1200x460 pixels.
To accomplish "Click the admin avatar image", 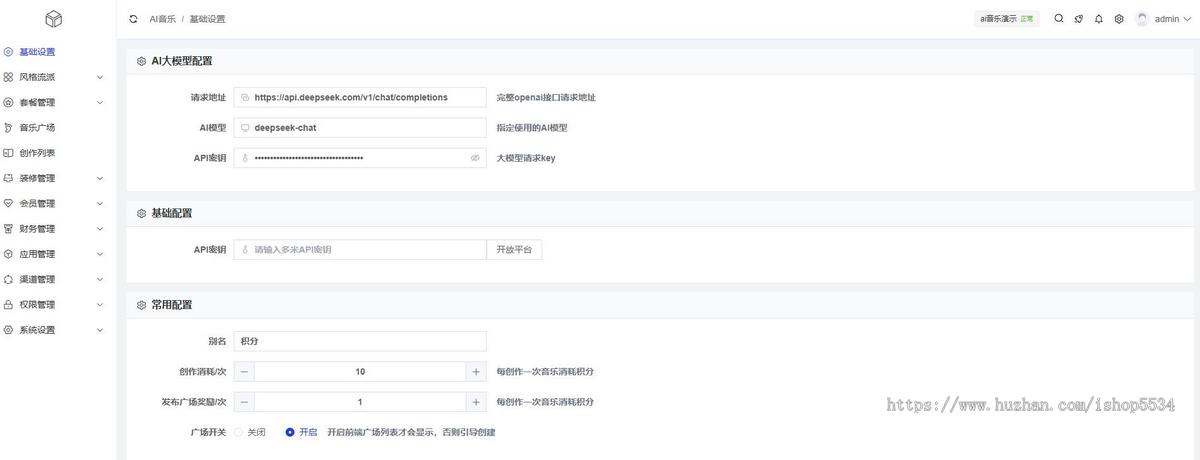I will [1143, 19].
